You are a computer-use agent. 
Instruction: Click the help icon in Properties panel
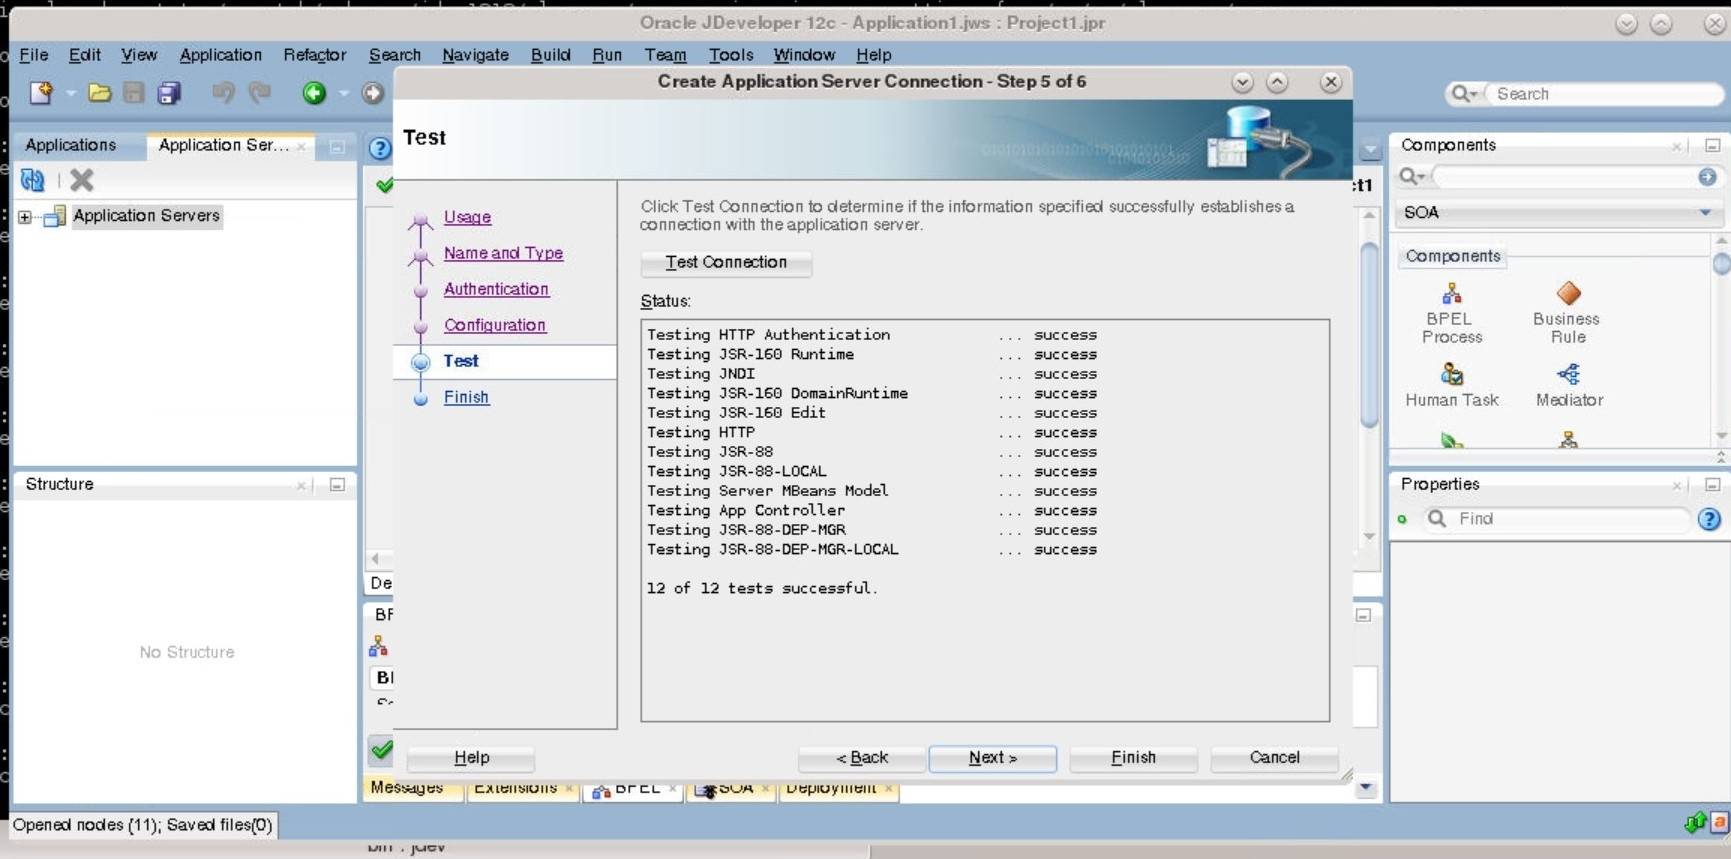[1709, 519]
